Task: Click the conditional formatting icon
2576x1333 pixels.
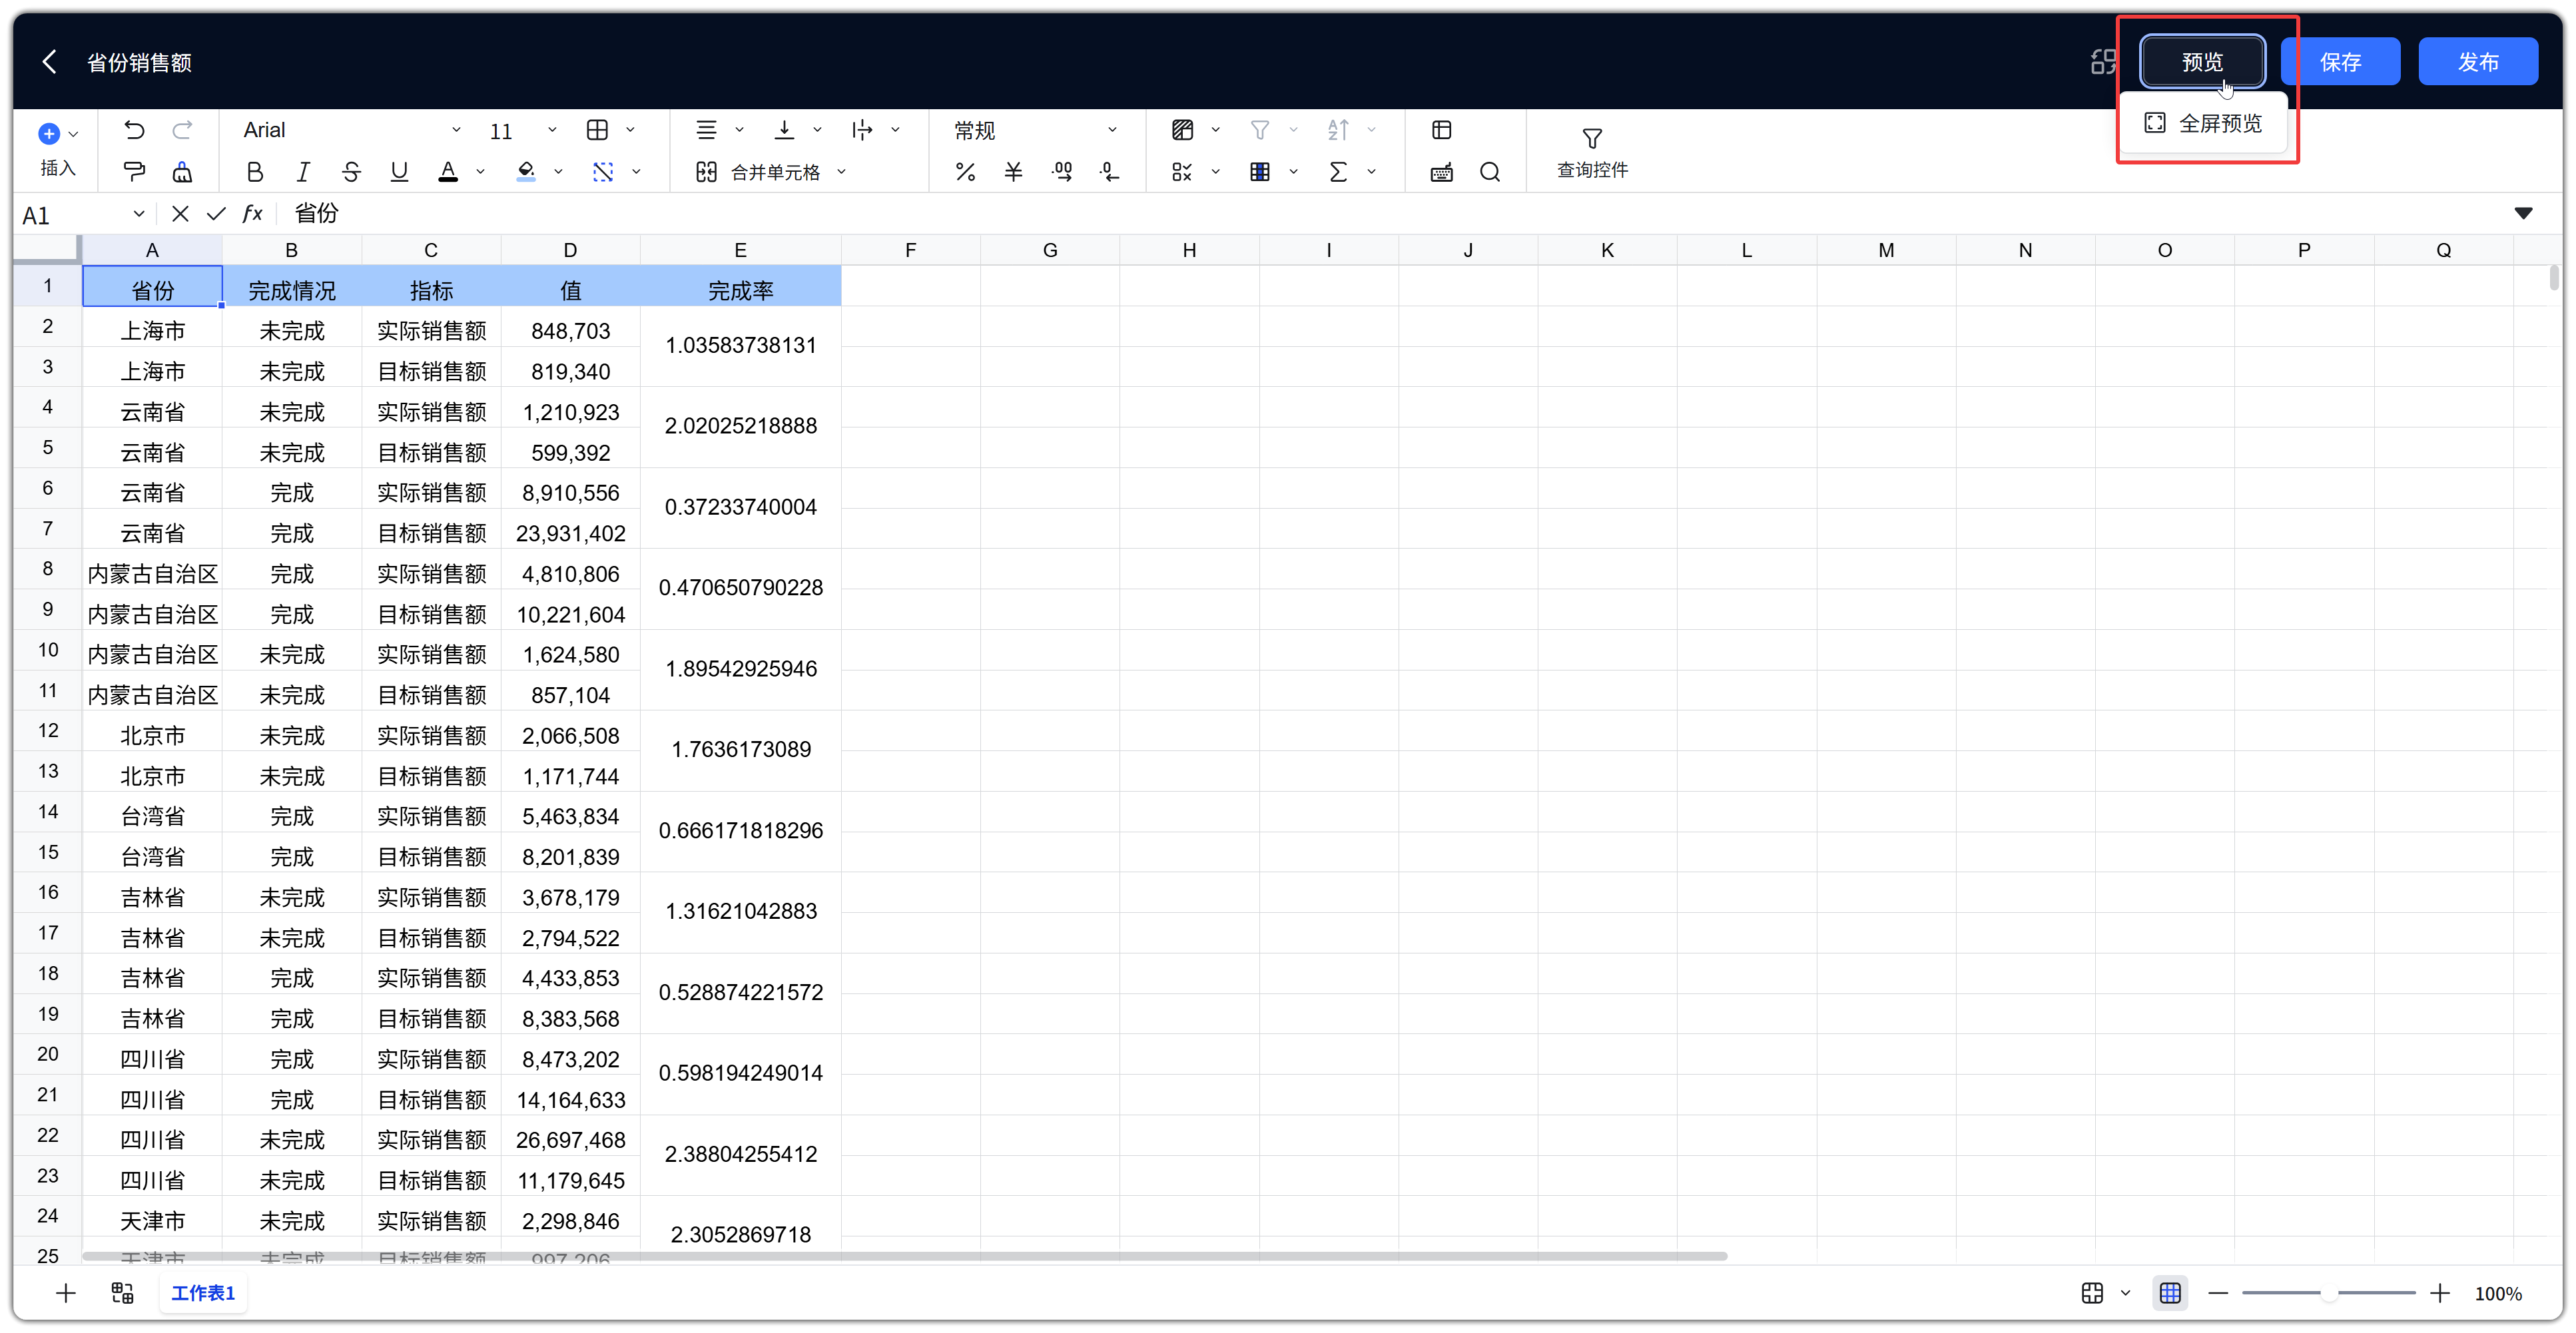Action: 1182,130
